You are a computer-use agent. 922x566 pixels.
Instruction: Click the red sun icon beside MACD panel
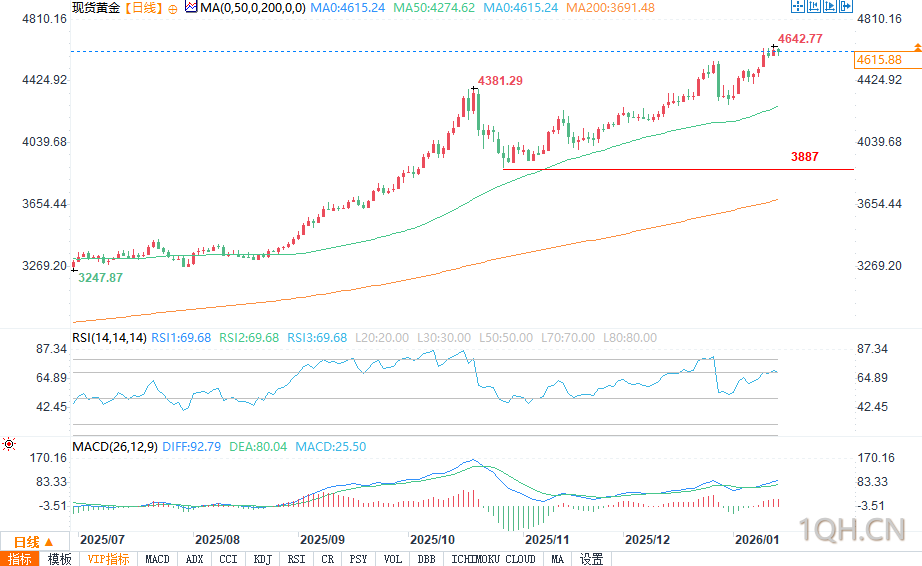10,443
